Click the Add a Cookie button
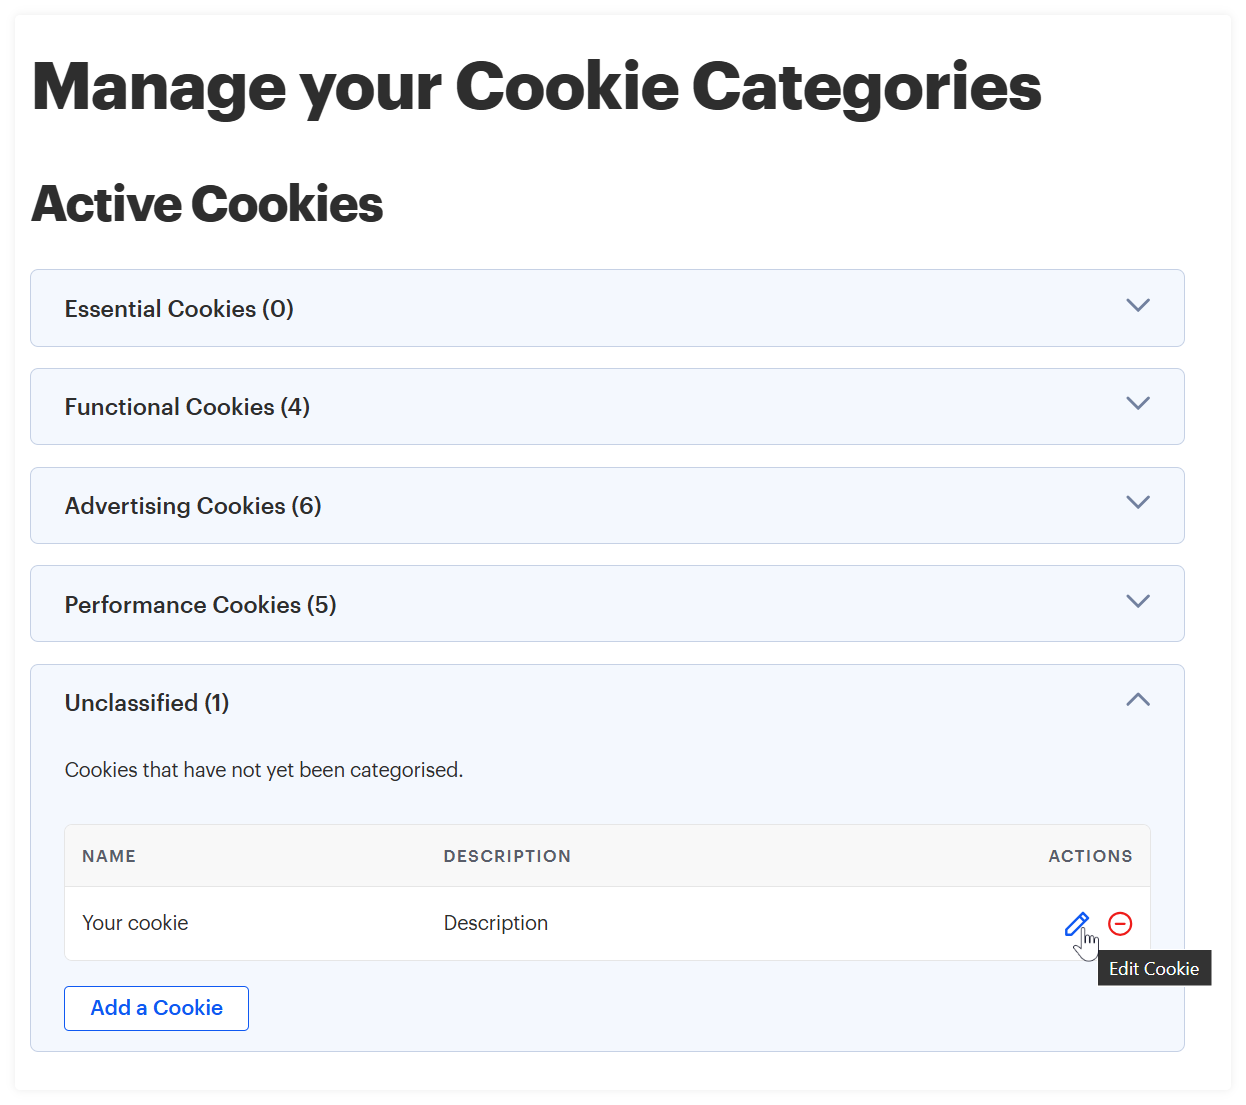This screenshot has height=1105, width=1246. [x=156, y=1008]
